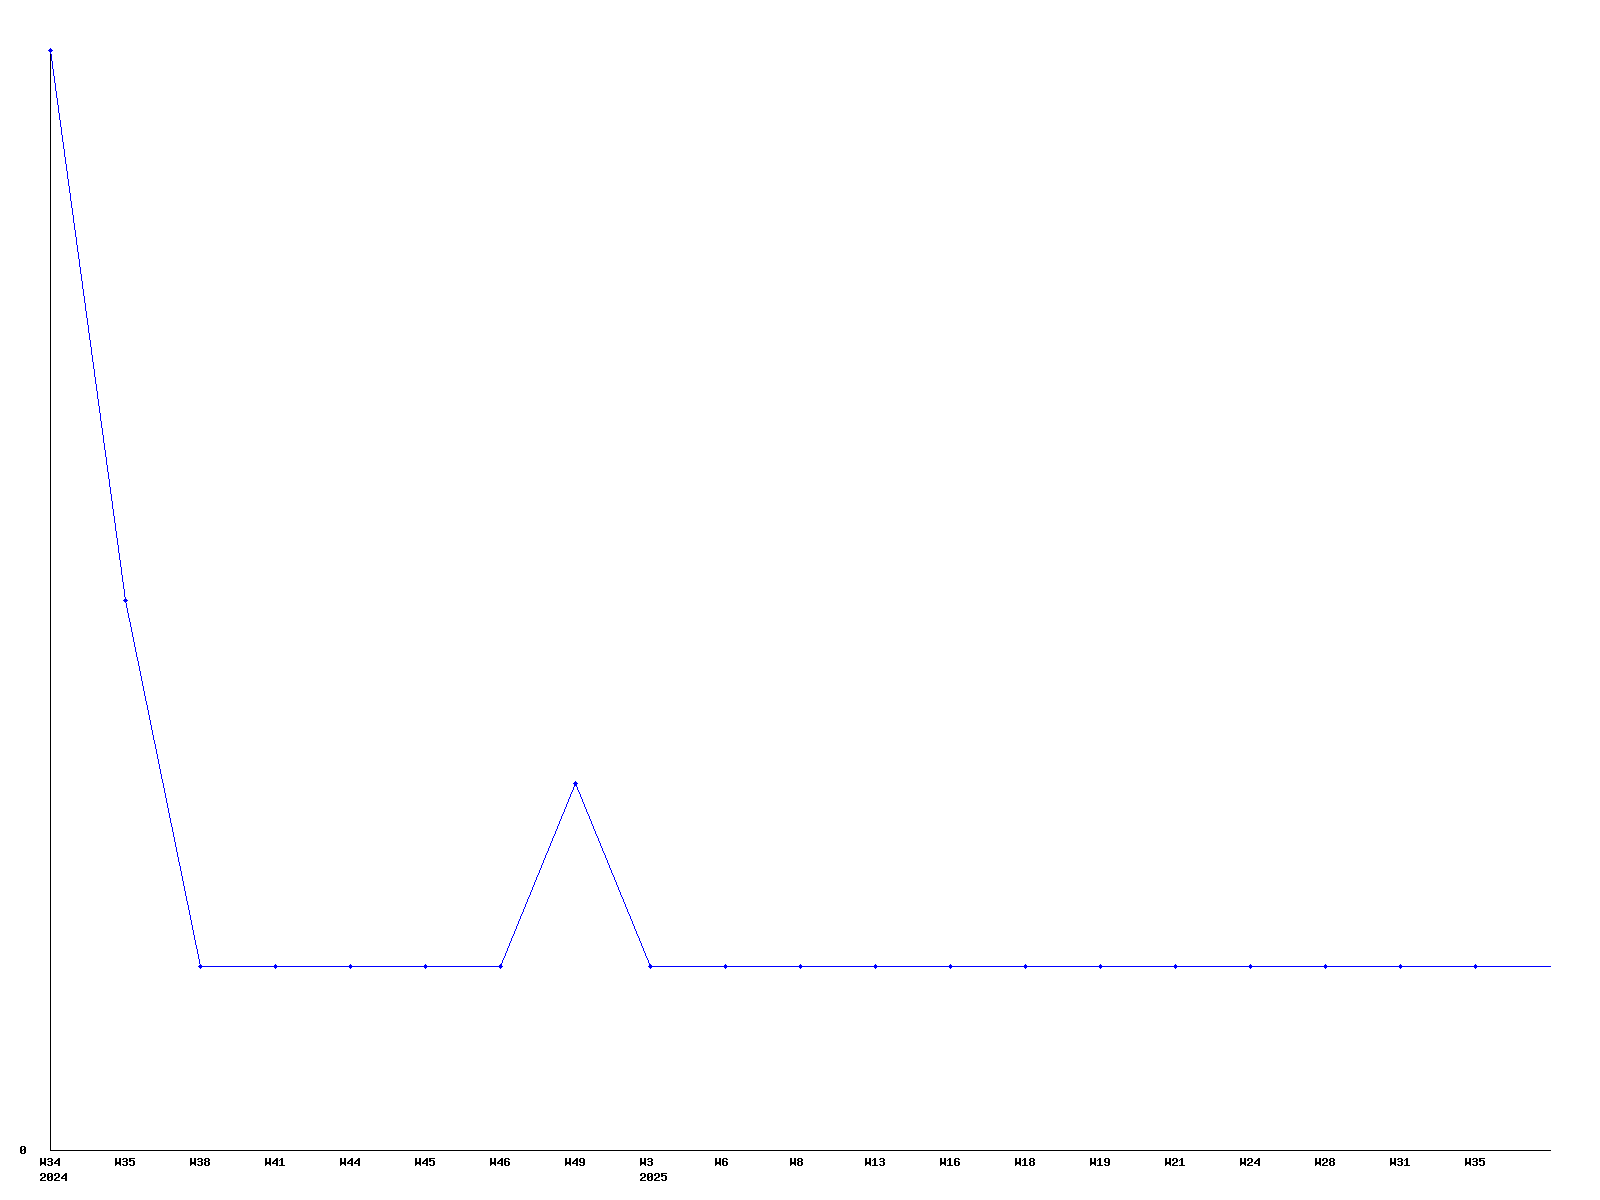Viewport: 1600px width, 1200px height.
Task: Select the data point above W21
Action: click(1175, 966)
